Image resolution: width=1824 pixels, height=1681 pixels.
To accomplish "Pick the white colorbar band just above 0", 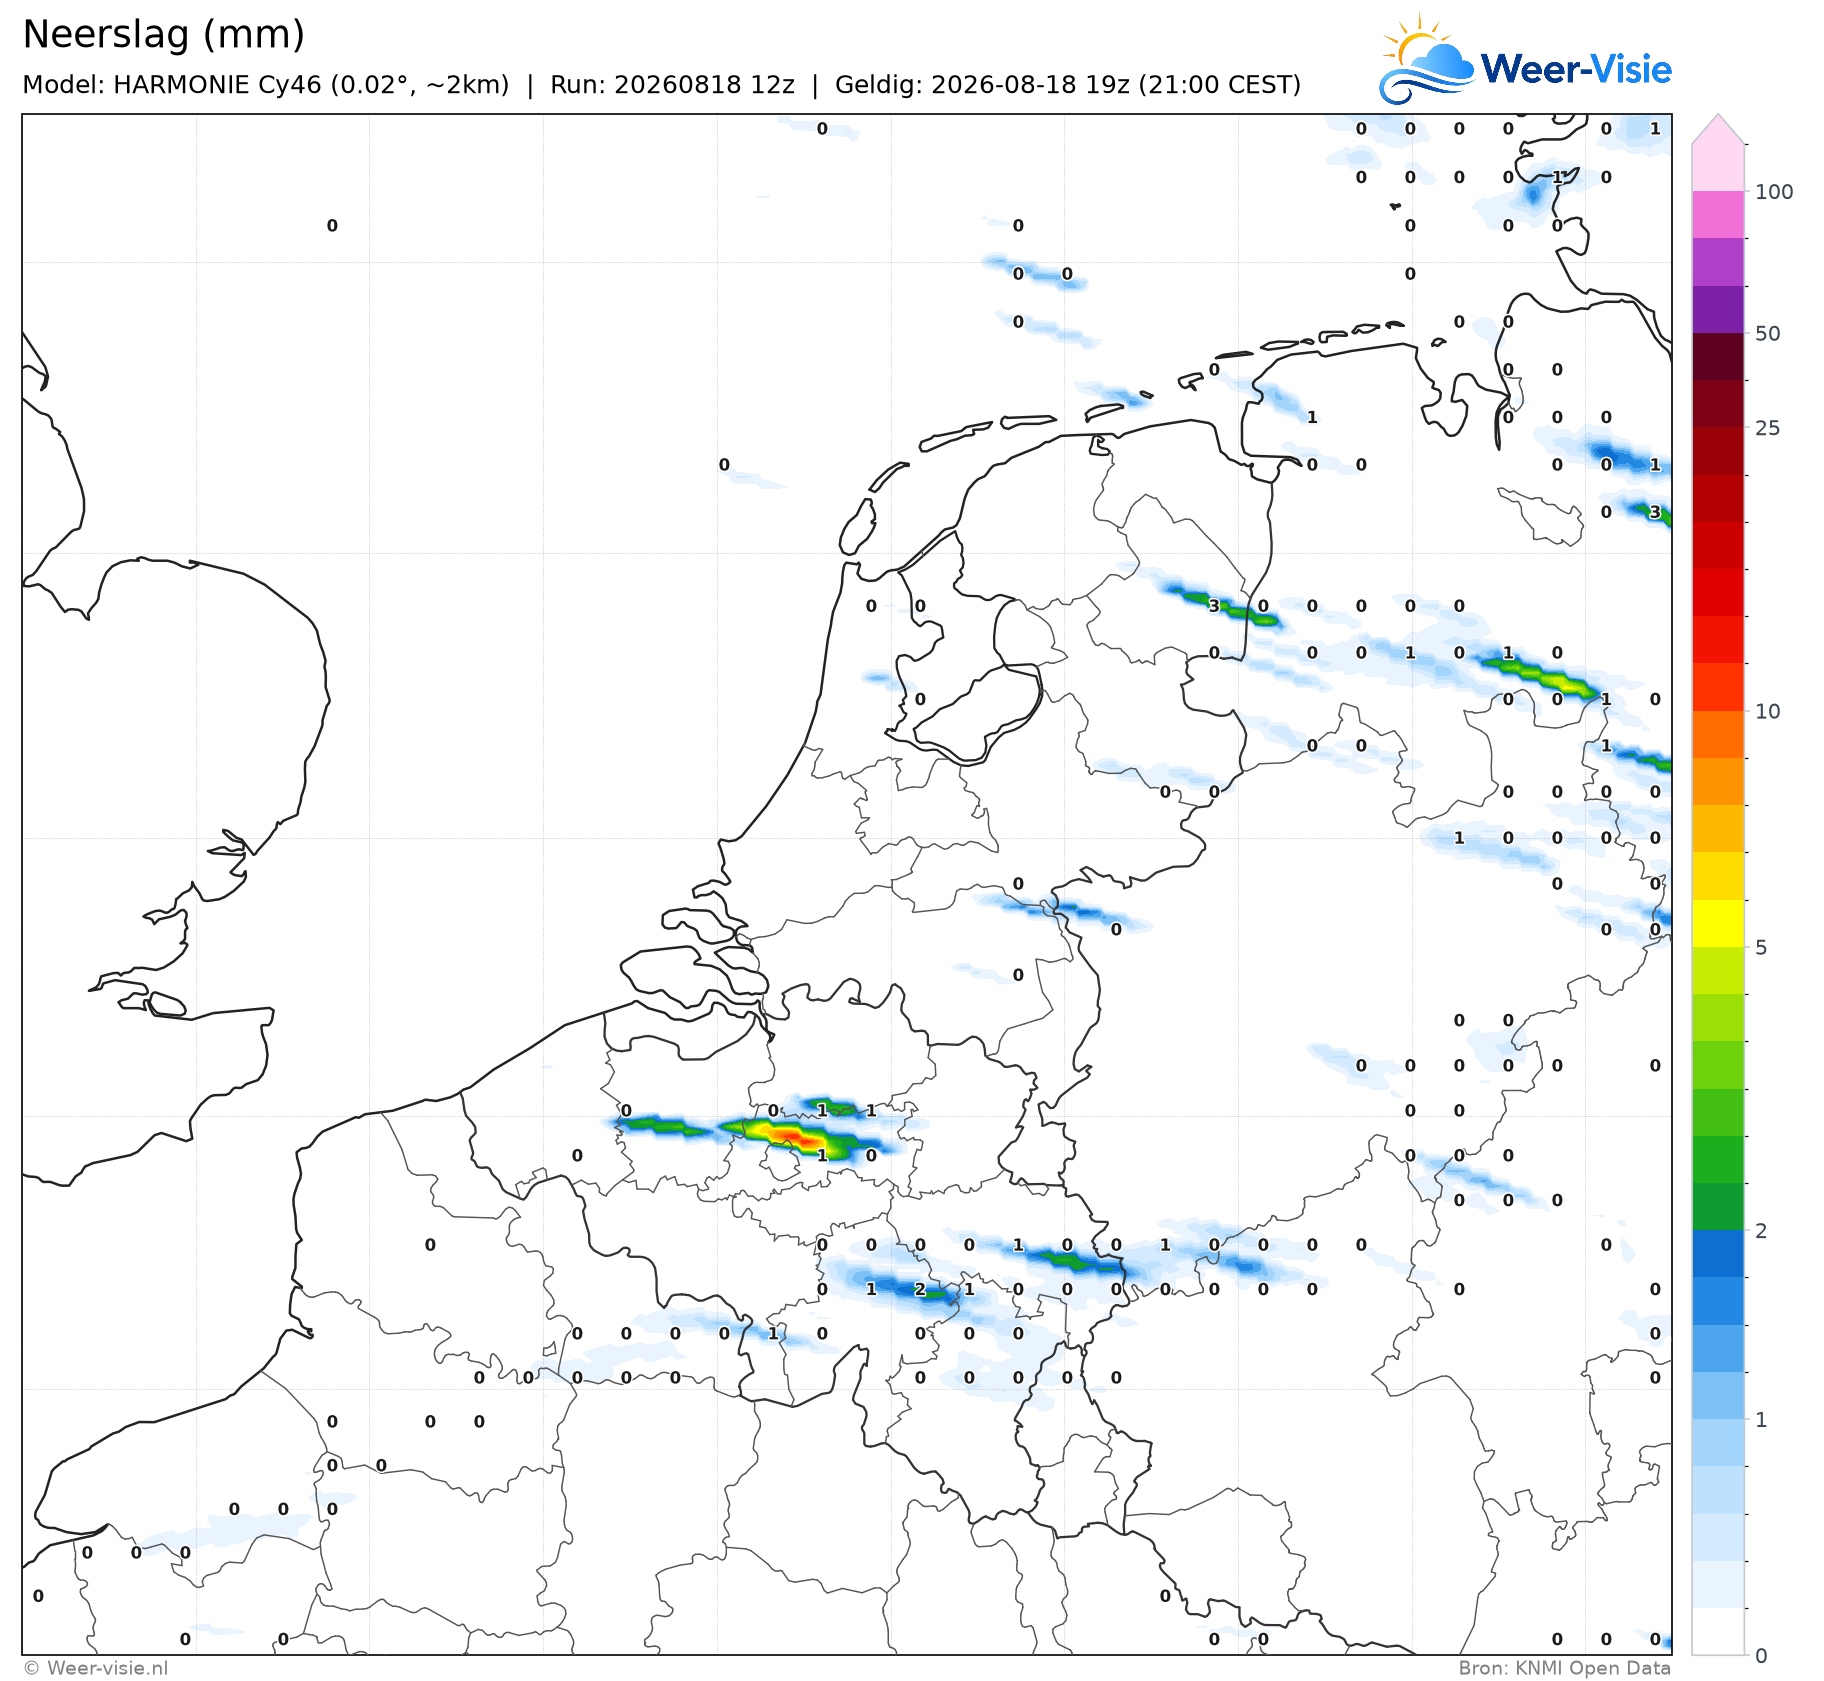I will 1718,1631.
